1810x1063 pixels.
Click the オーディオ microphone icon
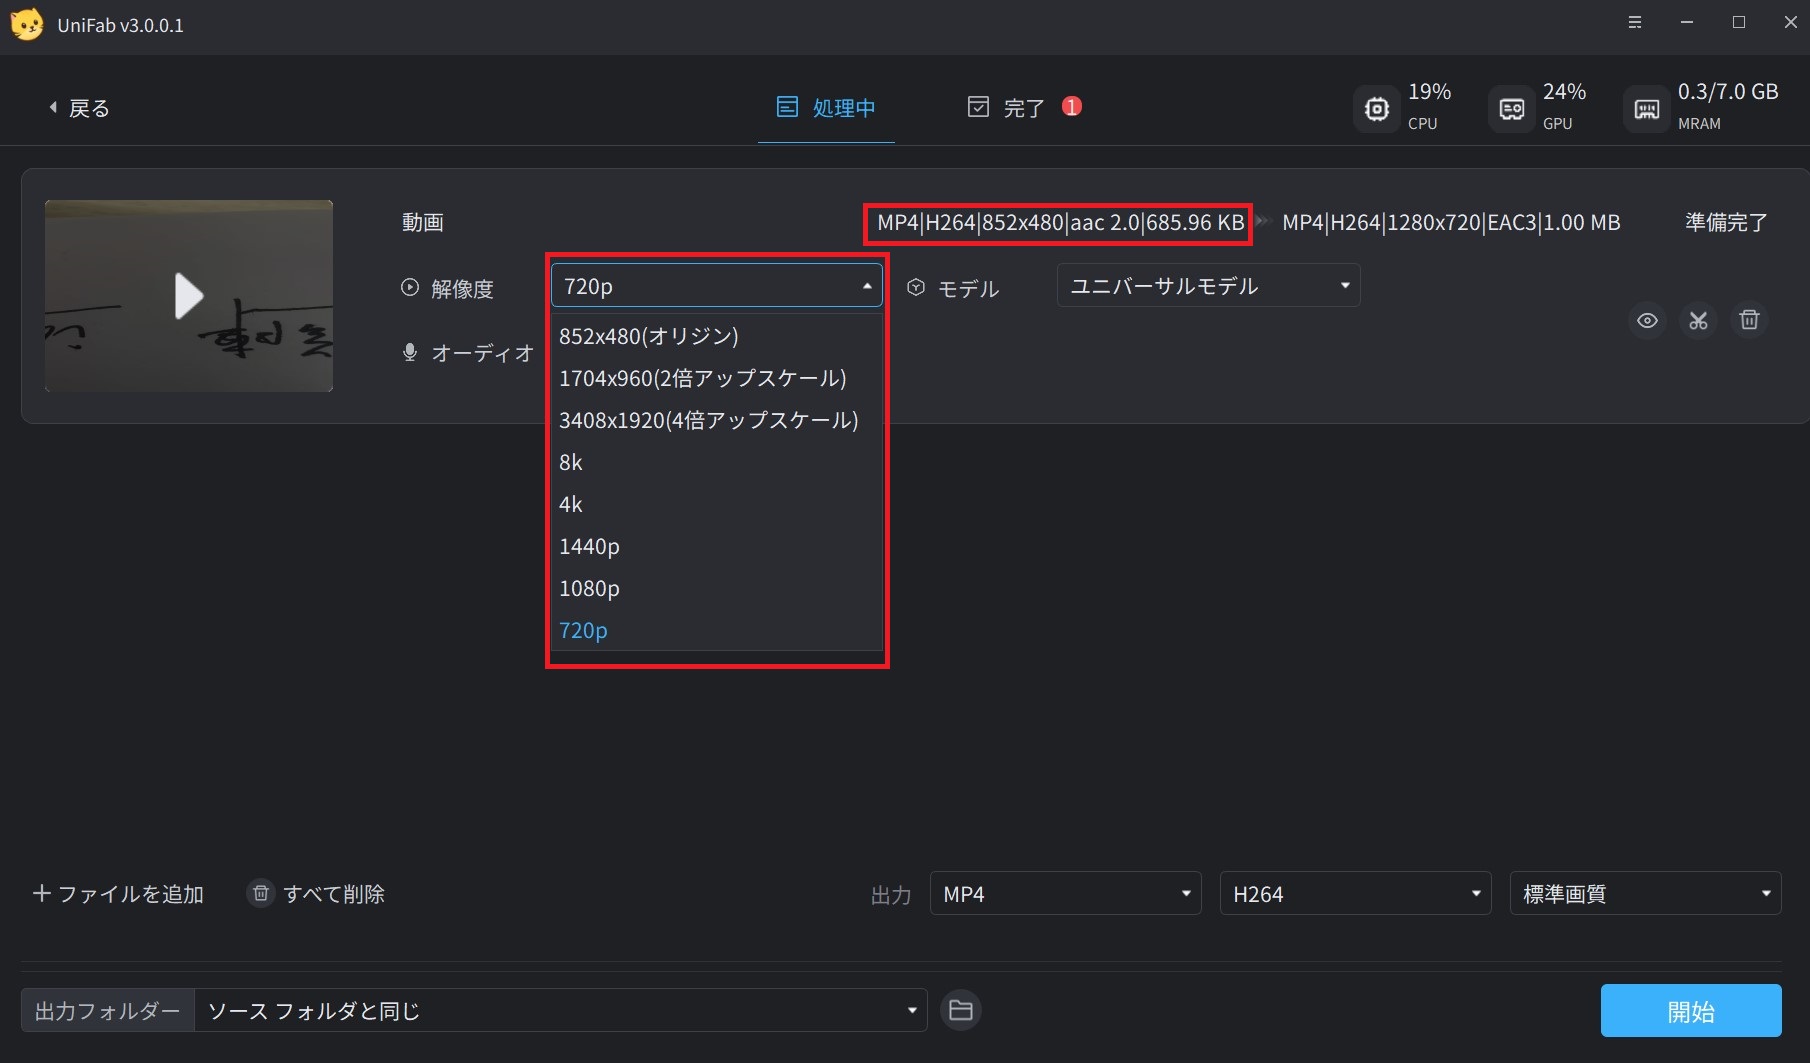tap(410, 352)
